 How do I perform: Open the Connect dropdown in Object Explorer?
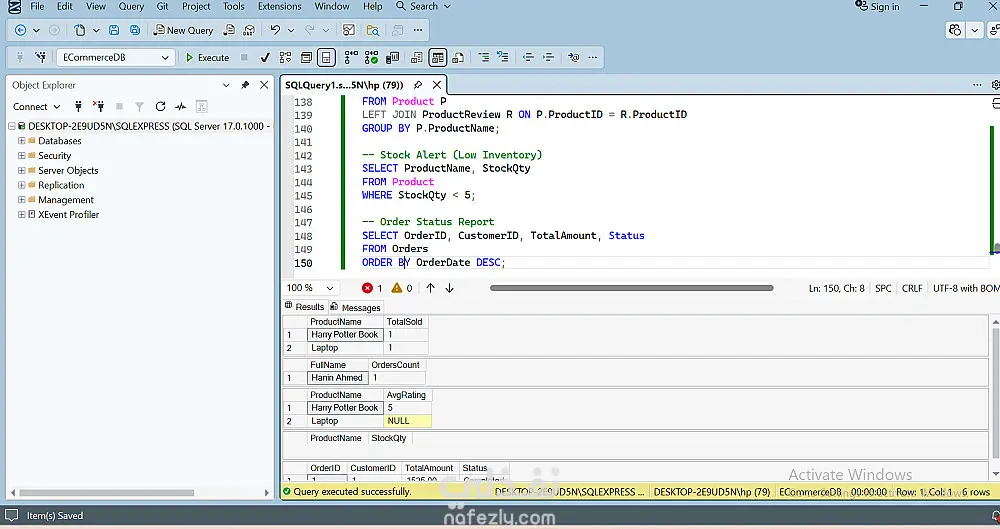click(36, 107)
